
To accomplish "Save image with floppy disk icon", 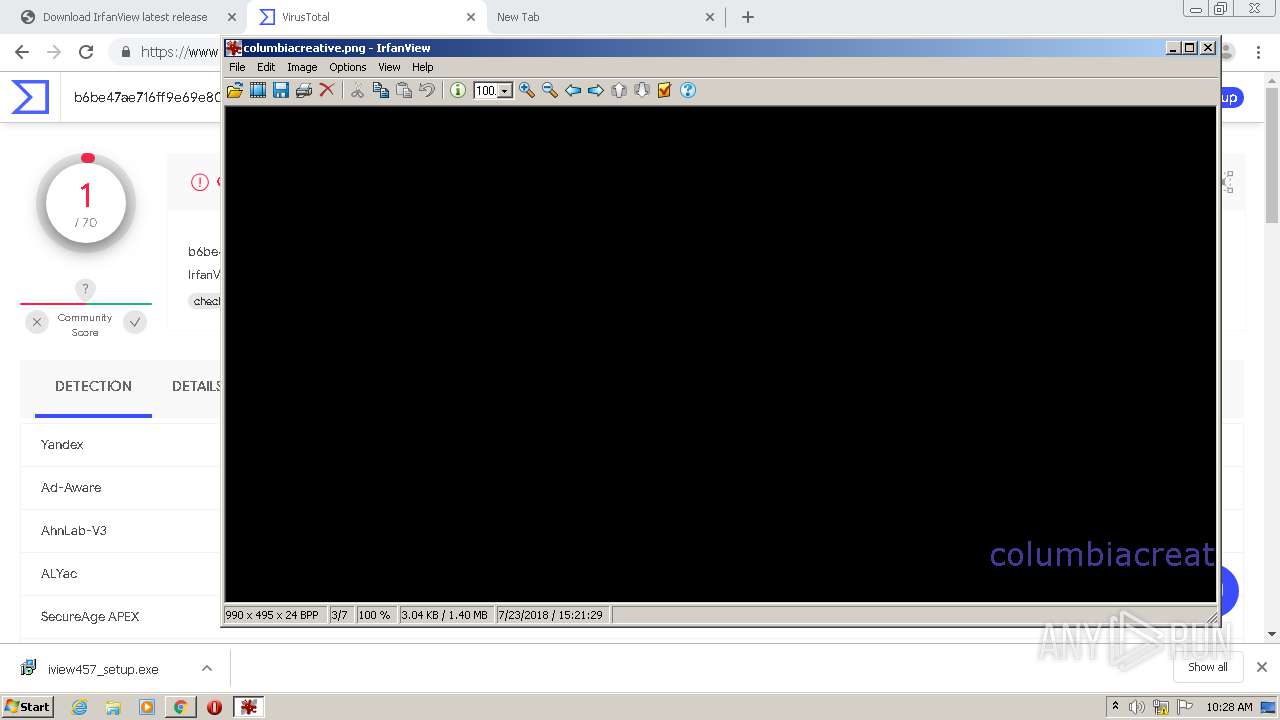I will (281, 90).
